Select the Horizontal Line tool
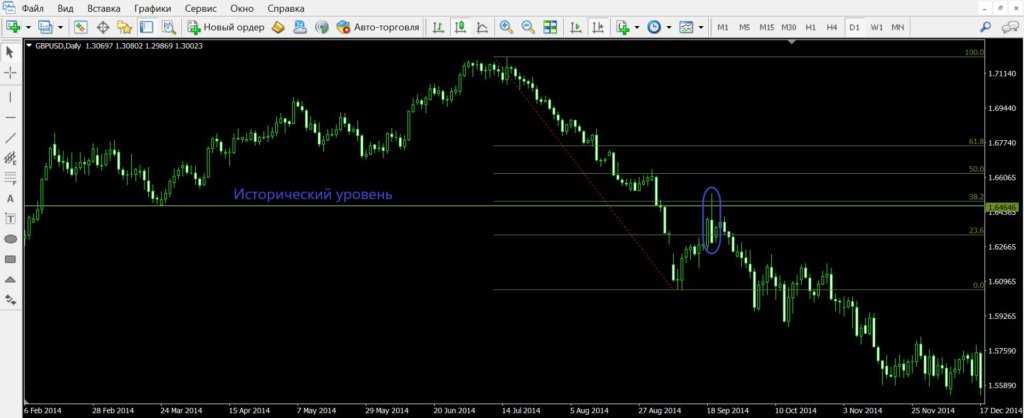Viewport: 1024px width, 418px height. [11, 117]
